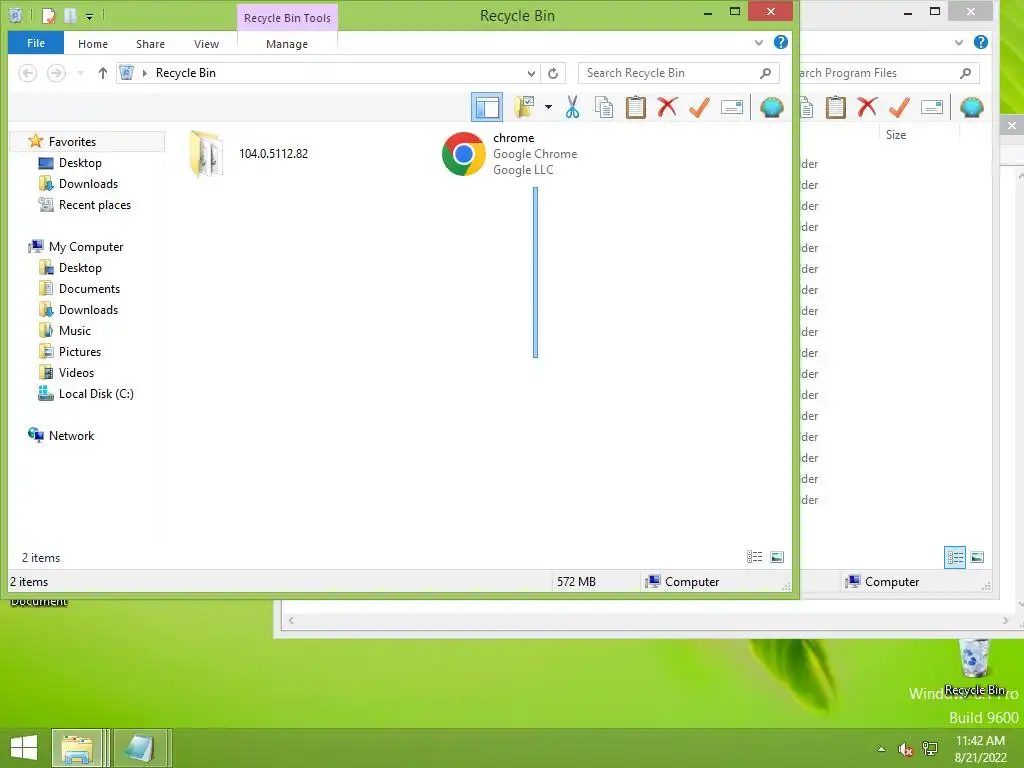Show hidden tray icons arrow
Screen dimensions: 1024x768
pos(881,748)
